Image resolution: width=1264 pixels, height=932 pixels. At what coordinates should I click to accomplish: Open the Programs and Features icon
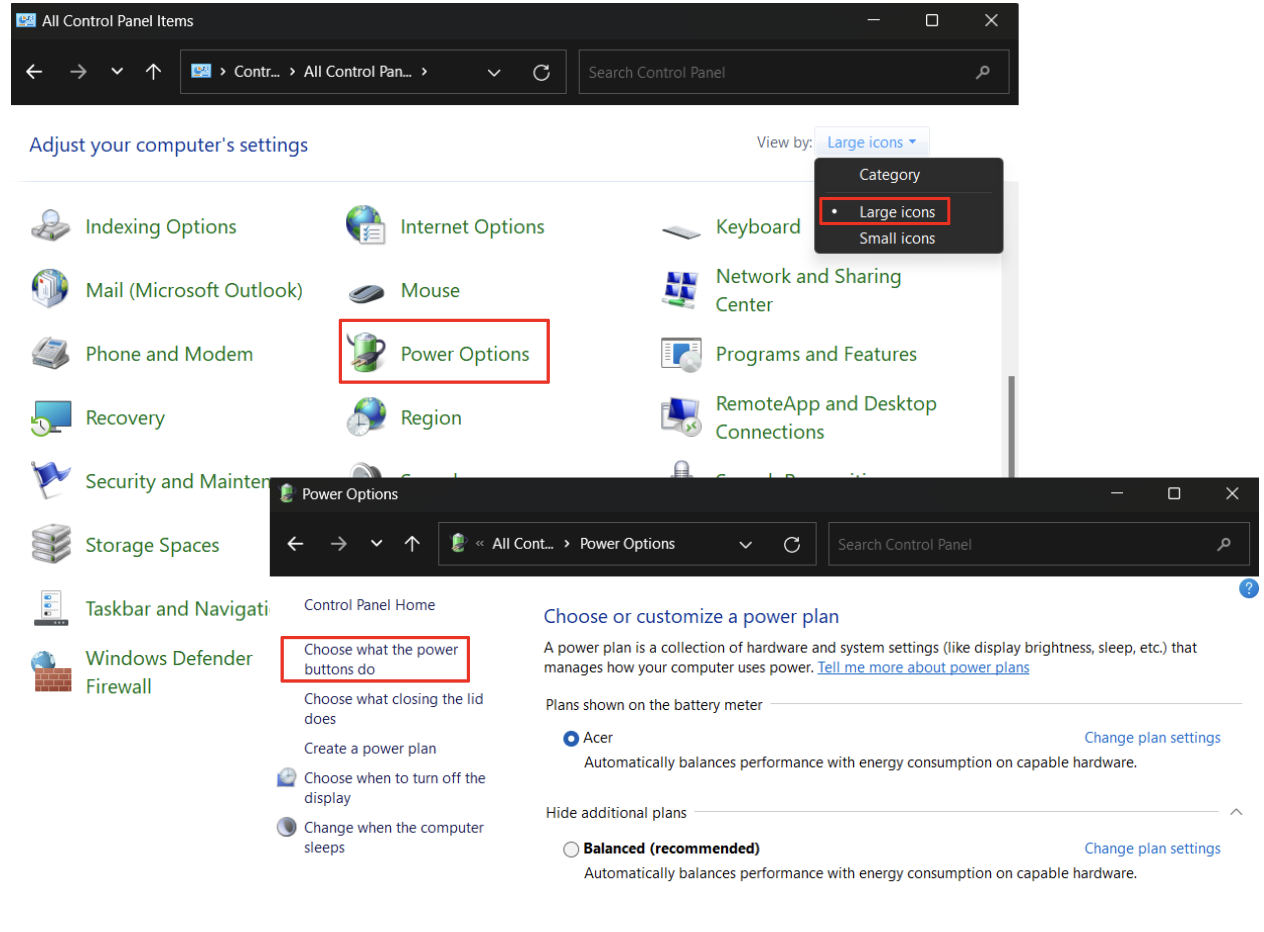coord(681,354)
